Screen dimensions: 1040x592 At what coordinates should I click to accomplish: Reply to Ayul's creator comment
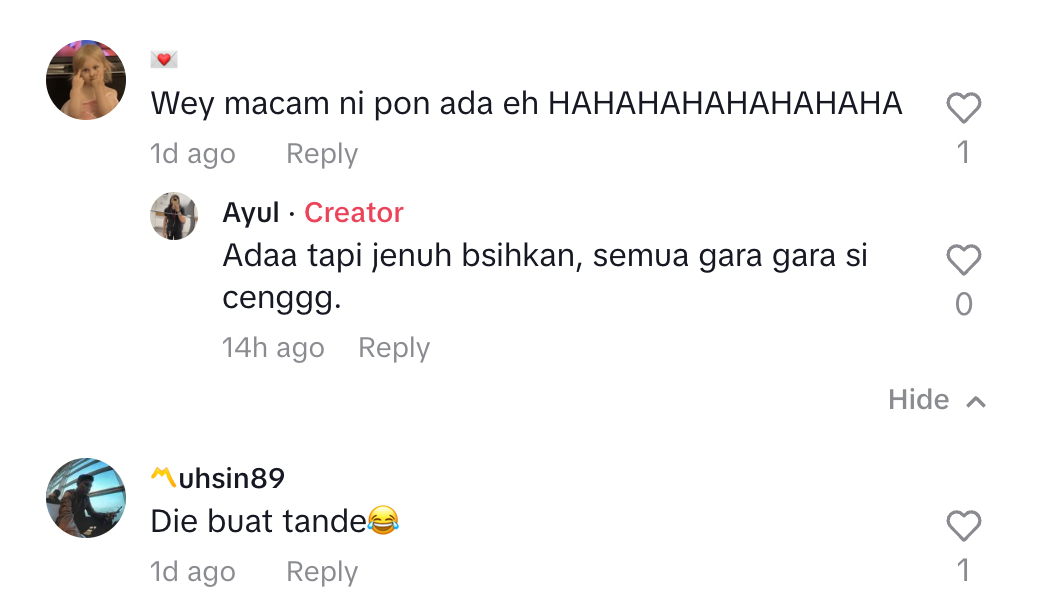[393, 348]
